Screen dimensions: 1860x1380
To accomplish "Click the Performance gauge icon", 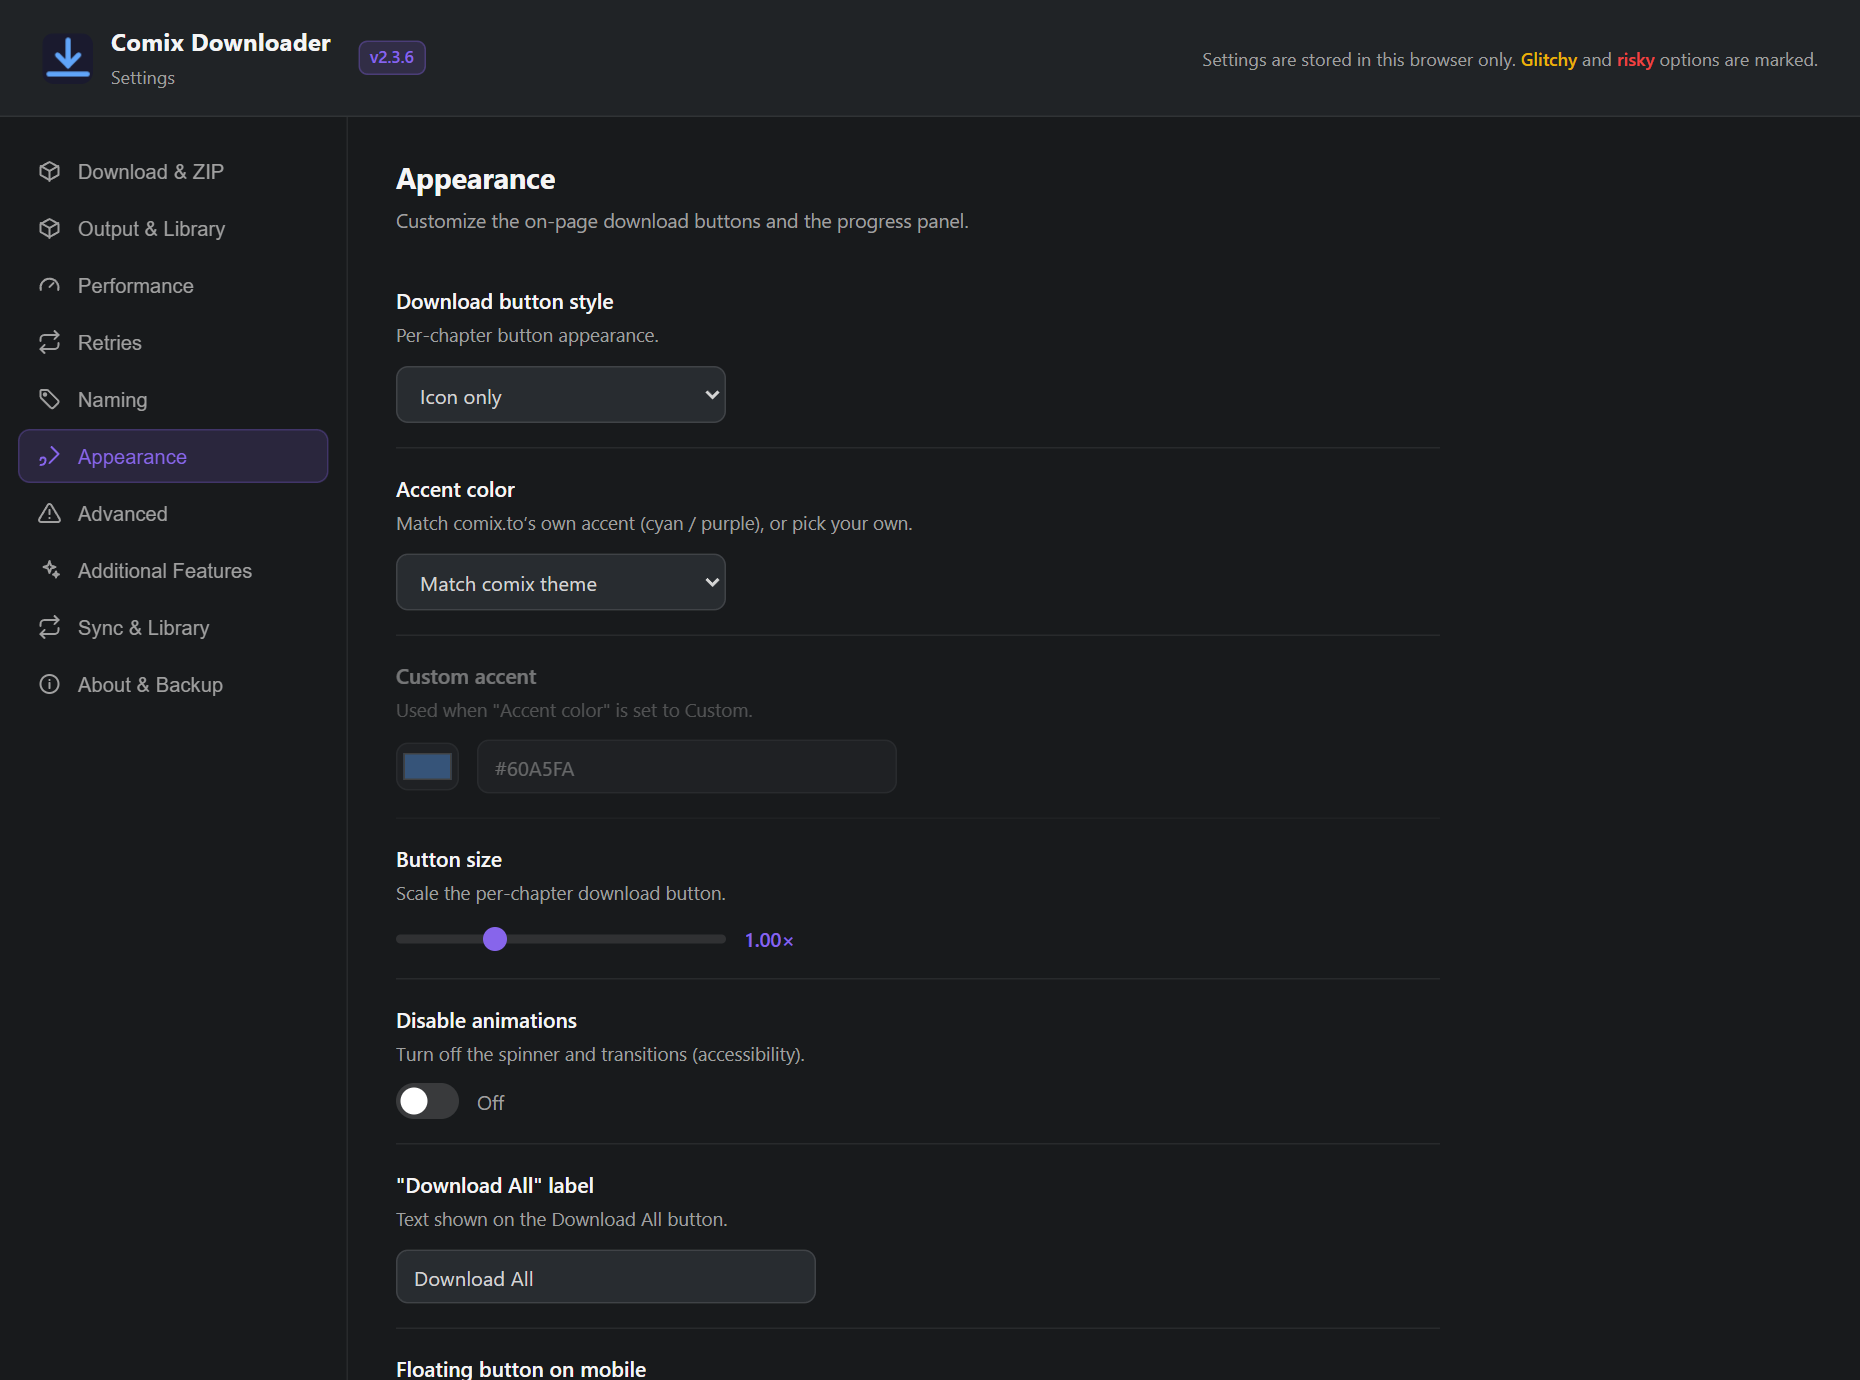I will (50, 285).
